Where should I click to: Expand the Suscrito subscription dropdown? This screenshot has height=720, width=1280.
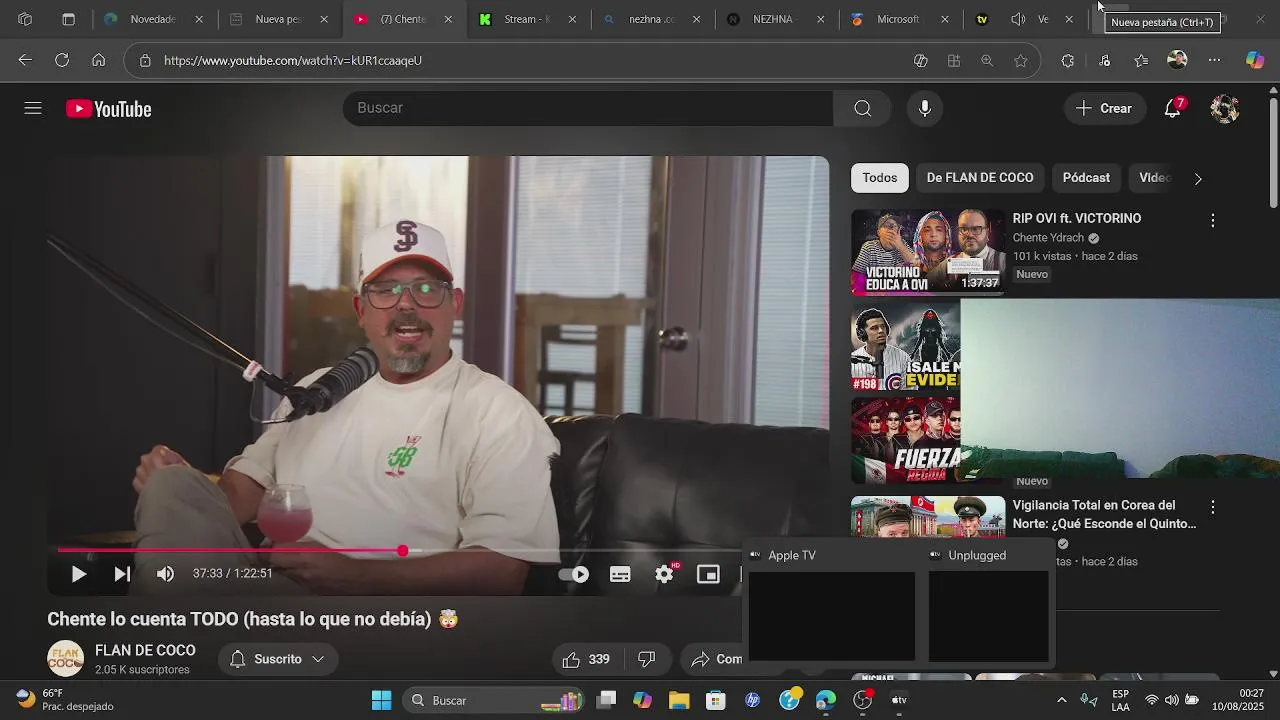tap(278, 659)
